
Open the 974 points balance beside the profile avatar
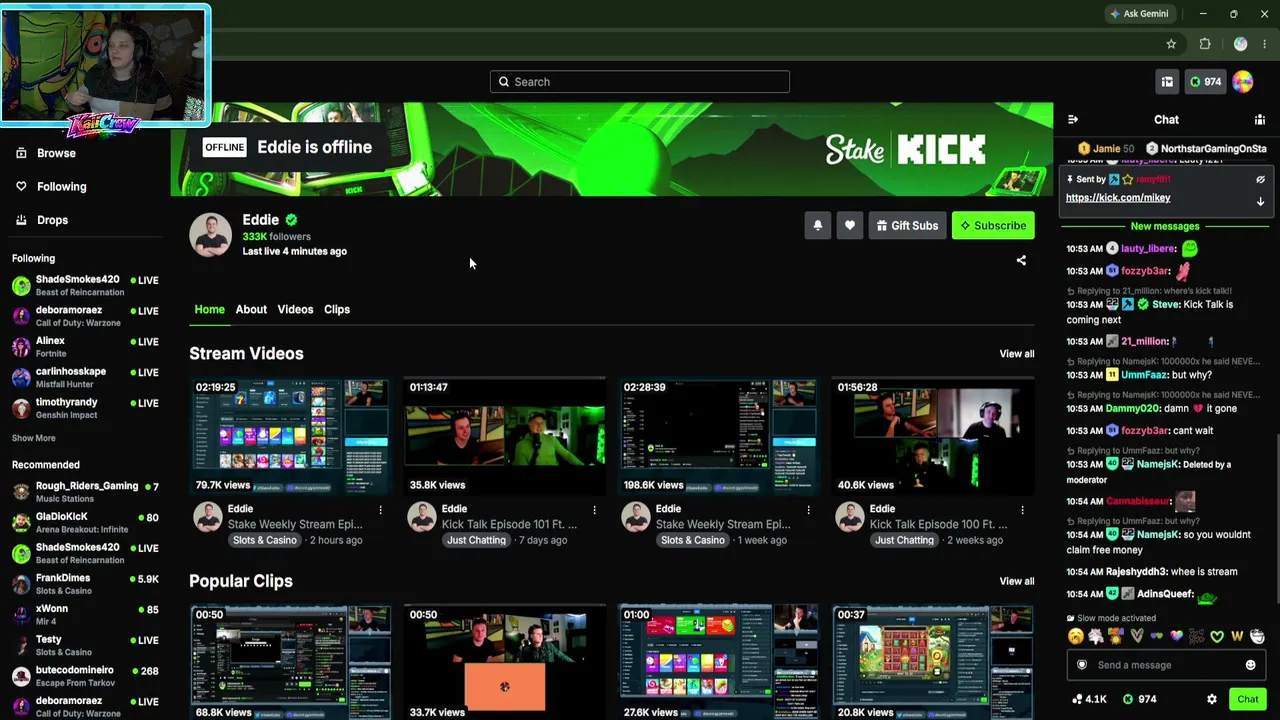[x=1205, y=82]
